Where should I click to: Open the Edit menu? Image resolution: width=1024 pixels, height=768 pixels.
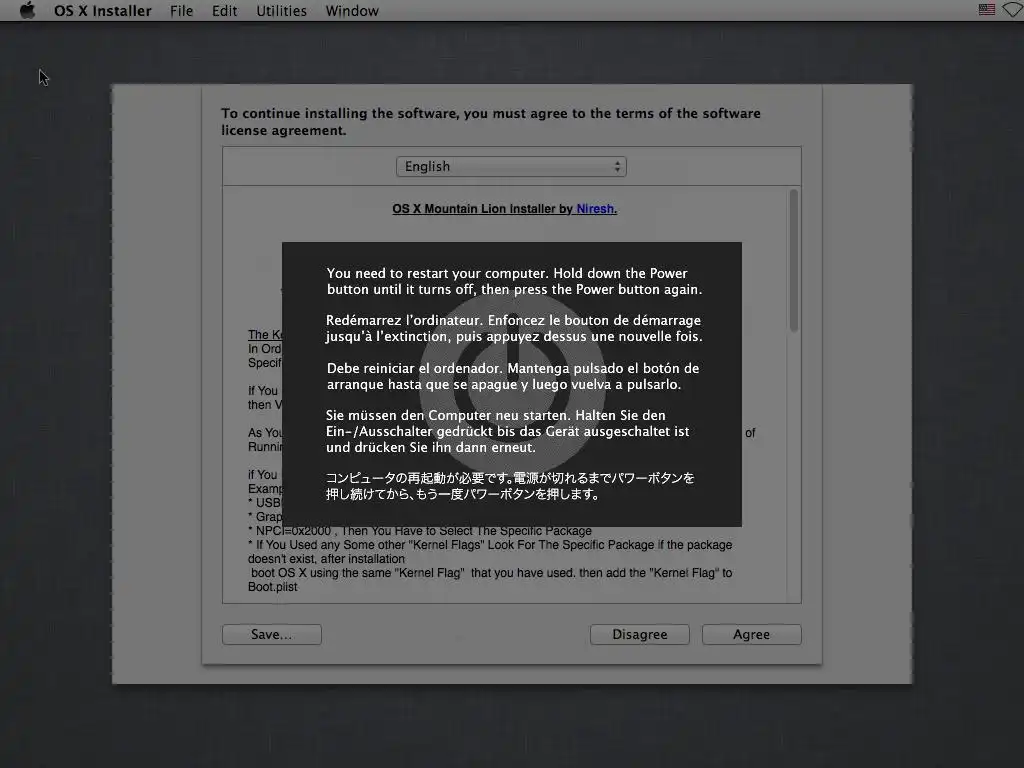[x=224, y=11]
